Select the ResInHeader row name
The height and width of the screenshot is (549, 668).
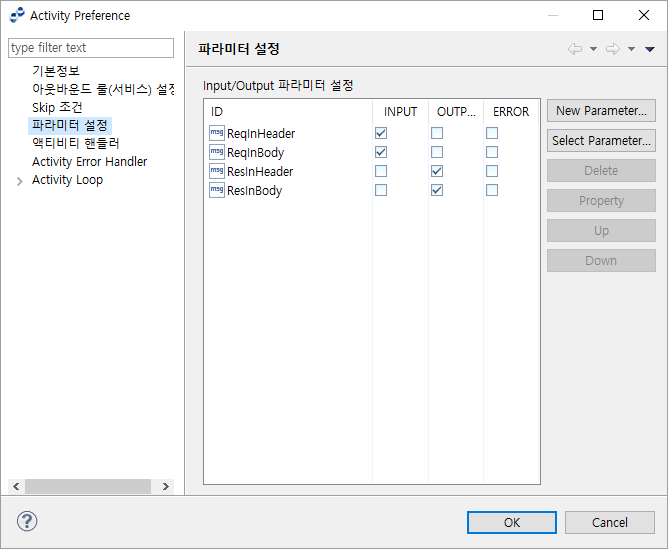(260, 171)
